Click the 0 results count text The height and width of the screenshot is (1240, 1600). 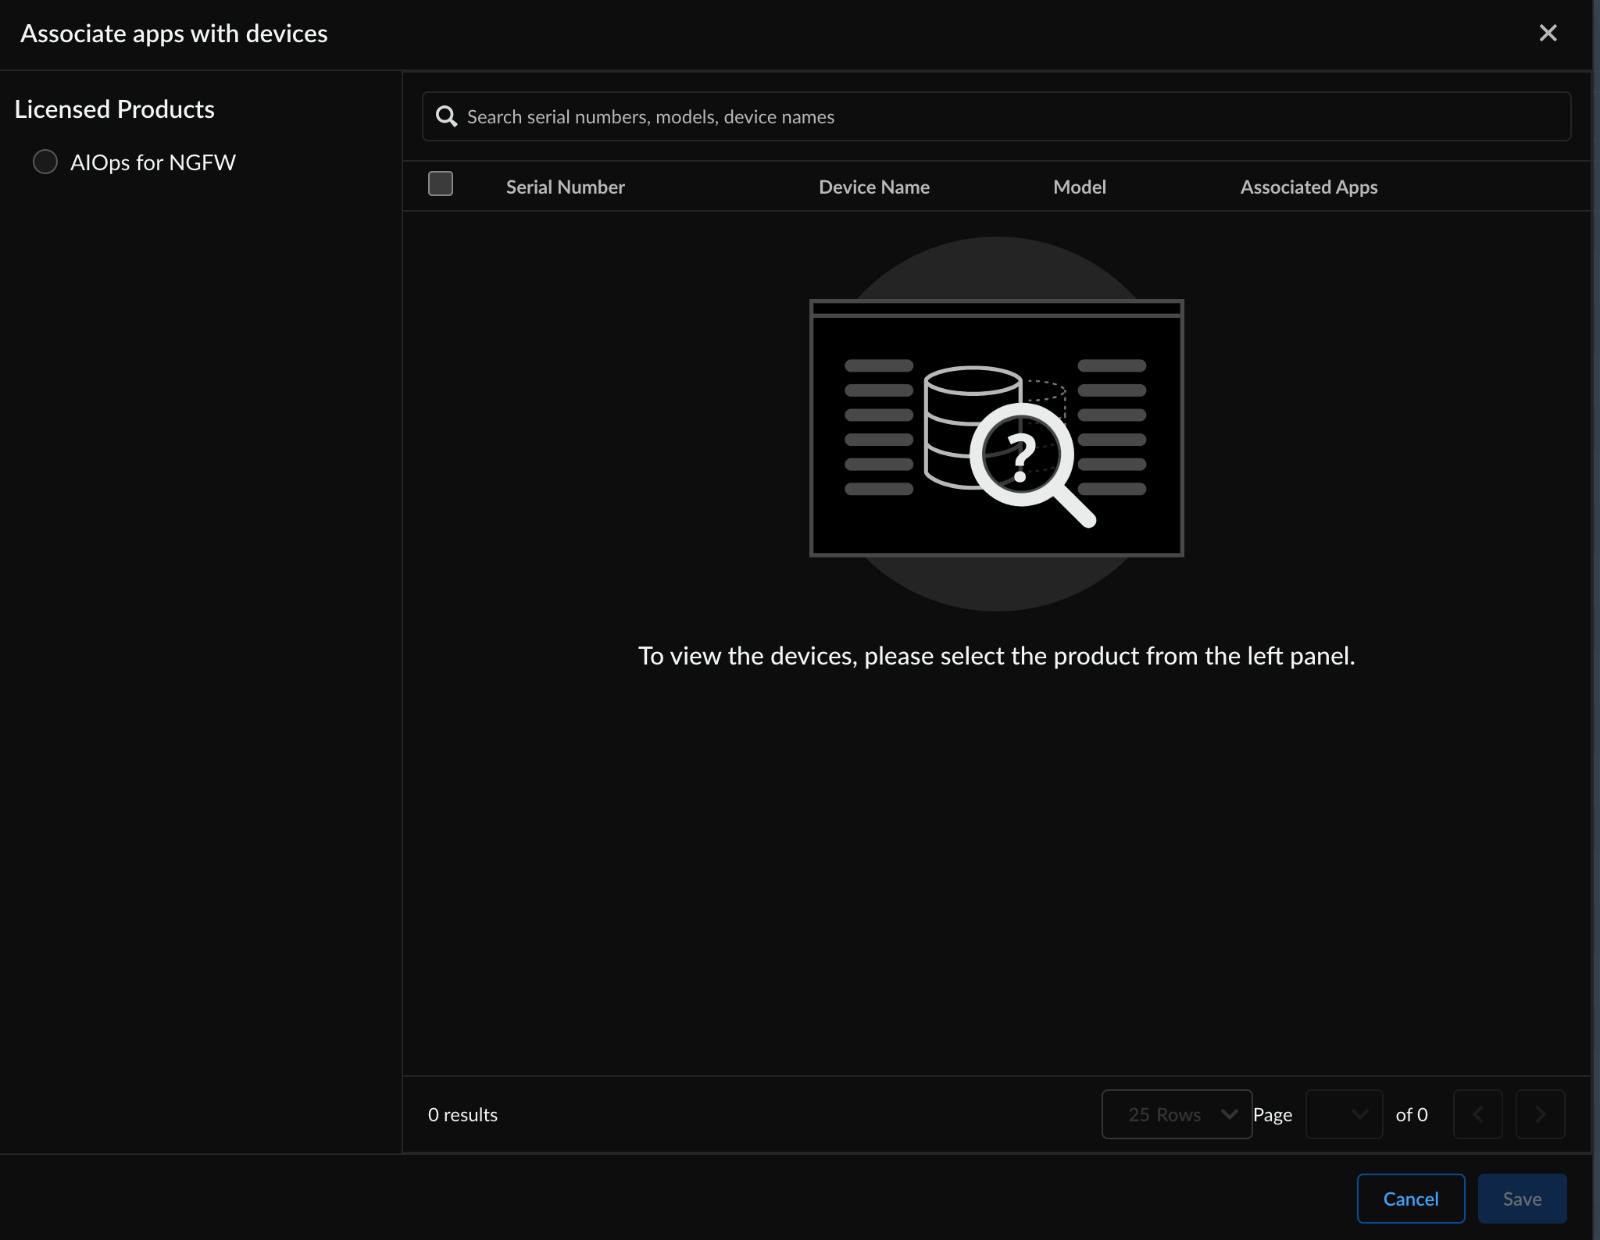(462, 1115)
